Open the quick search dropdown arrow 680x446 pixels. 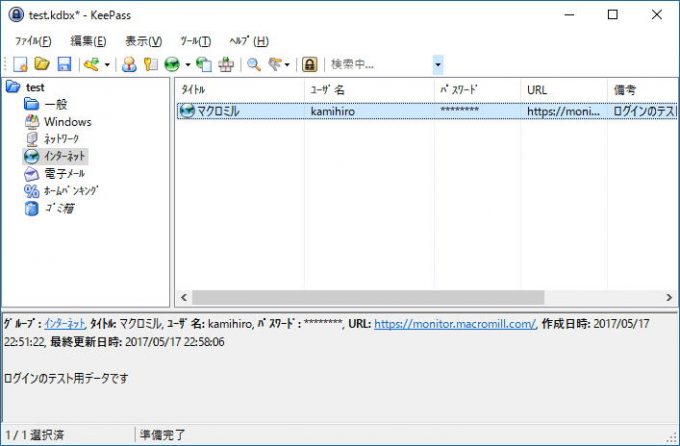pos(438,65)
